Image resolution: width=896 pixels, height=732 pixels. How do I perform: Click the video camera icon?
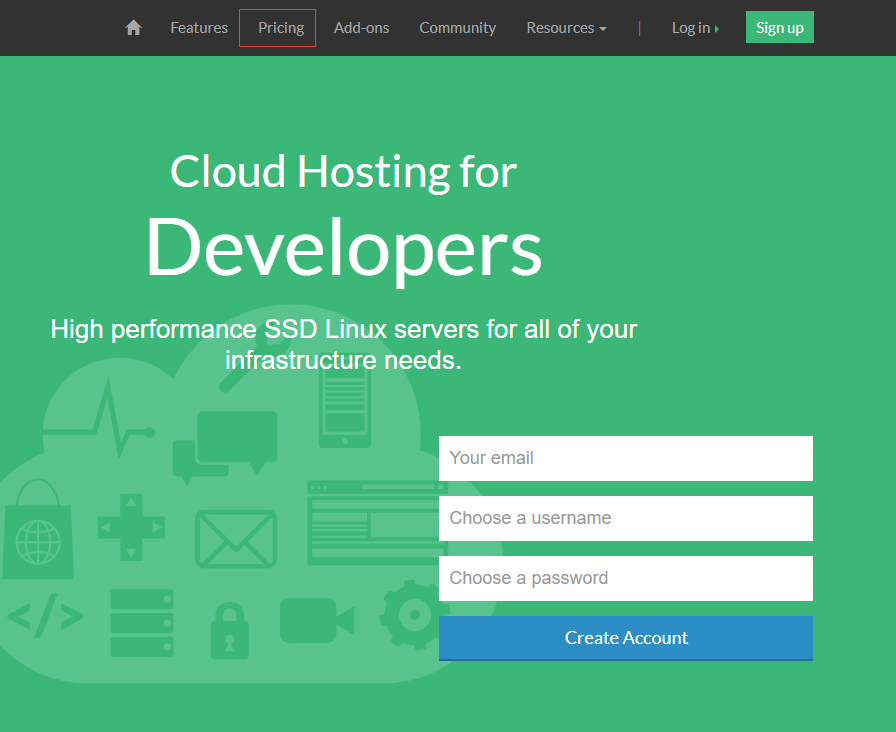click(x=316, y=621)
